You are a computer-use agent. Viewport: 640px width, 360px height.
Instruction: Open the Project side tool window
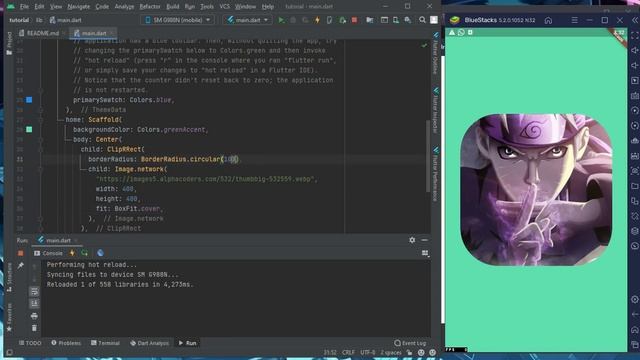(x=9, y=44)
